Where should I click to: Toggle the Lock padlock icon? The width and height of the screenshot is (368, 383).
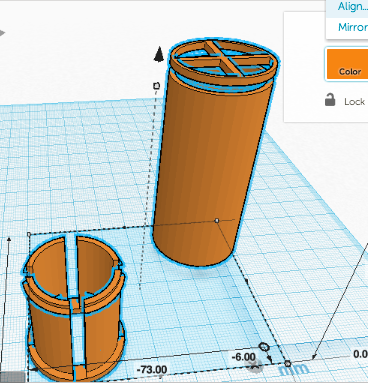[330, 100]
